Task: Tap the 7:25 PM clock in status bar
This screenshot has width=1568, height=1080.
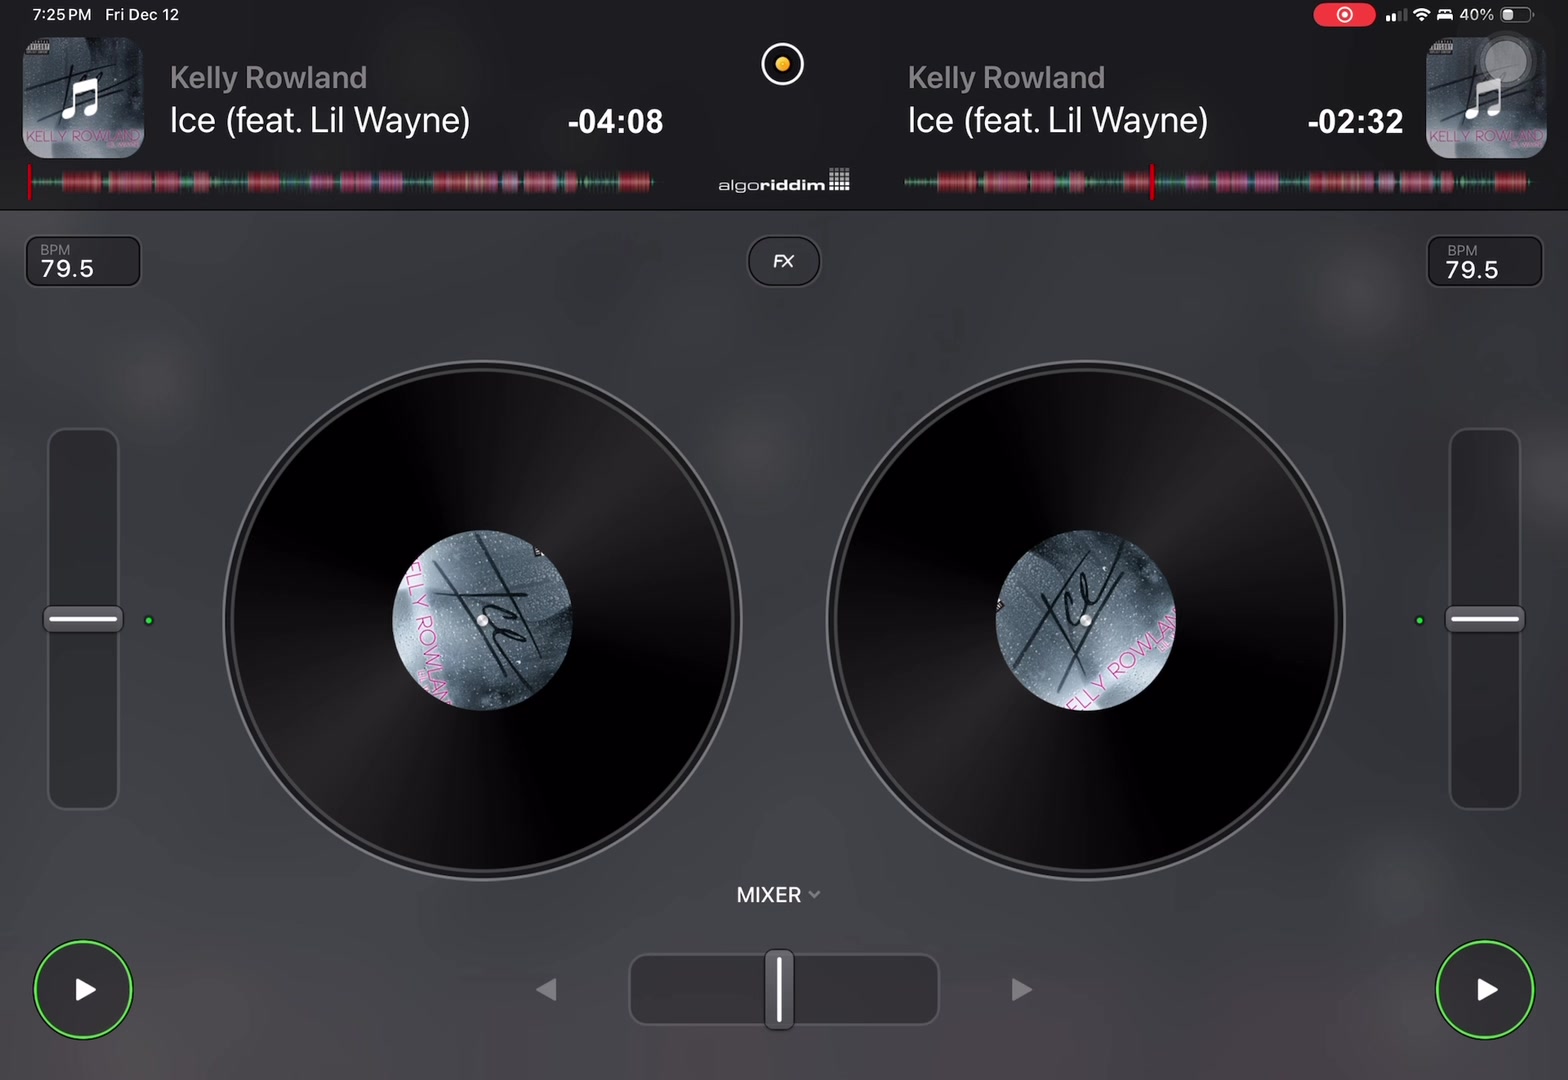Action: pos(62,15)
